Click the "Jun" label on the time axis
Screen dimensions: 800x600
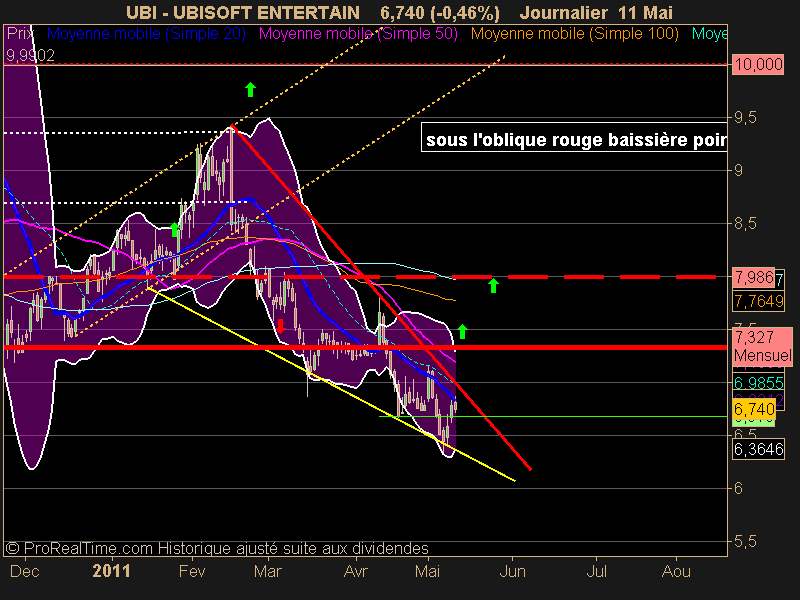(512, 571)
